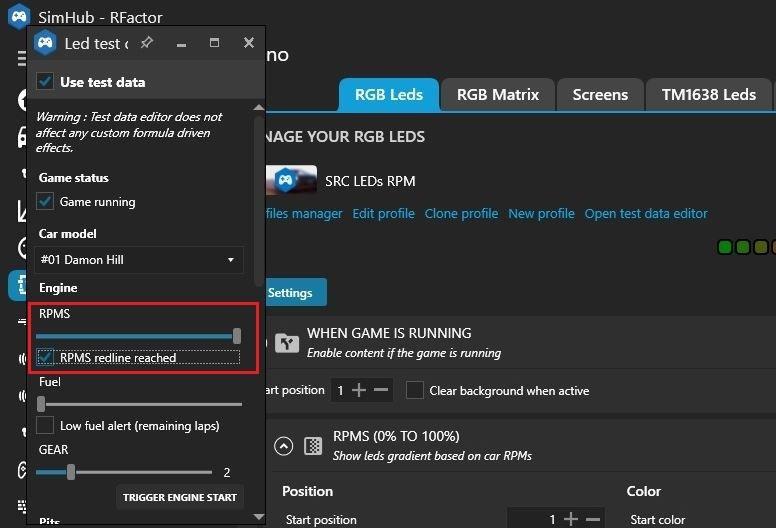
Task: Create a New profile via link
Action: tap(541, 213)
